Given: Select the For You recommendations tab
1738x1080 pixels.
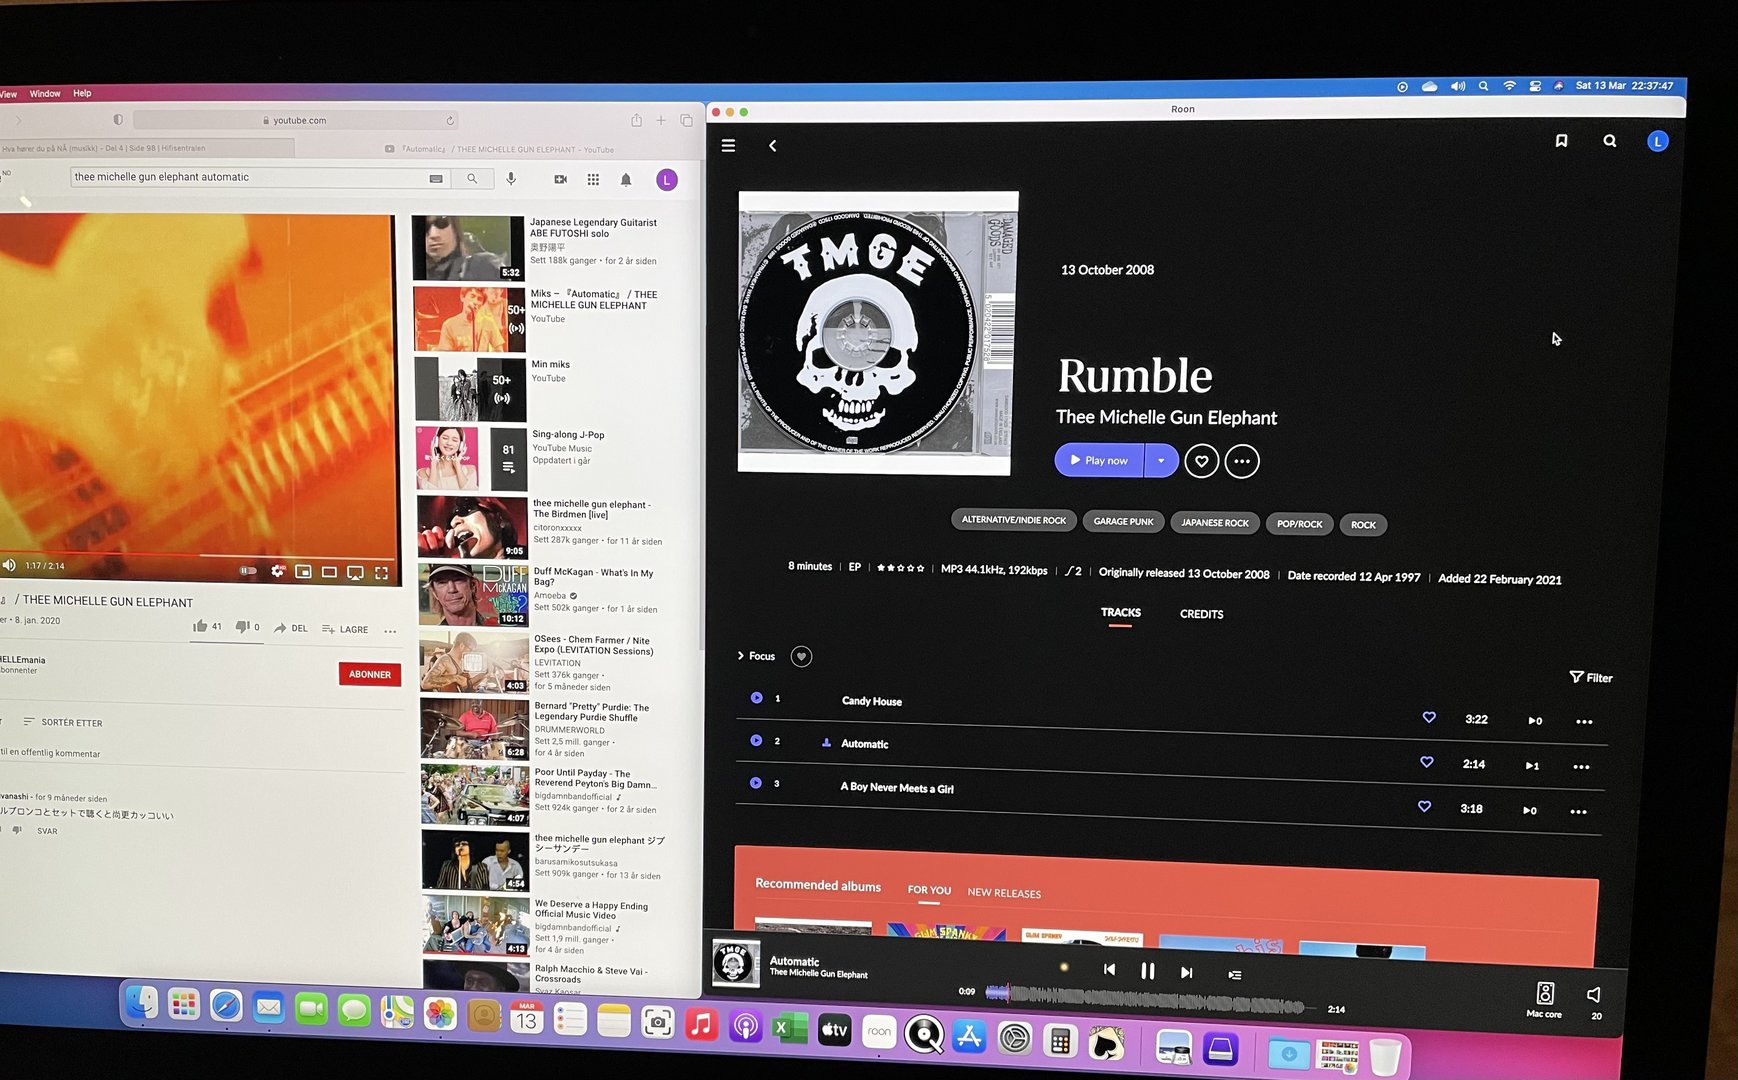Looking at the screenshot, I should click(x=929, y=890).
